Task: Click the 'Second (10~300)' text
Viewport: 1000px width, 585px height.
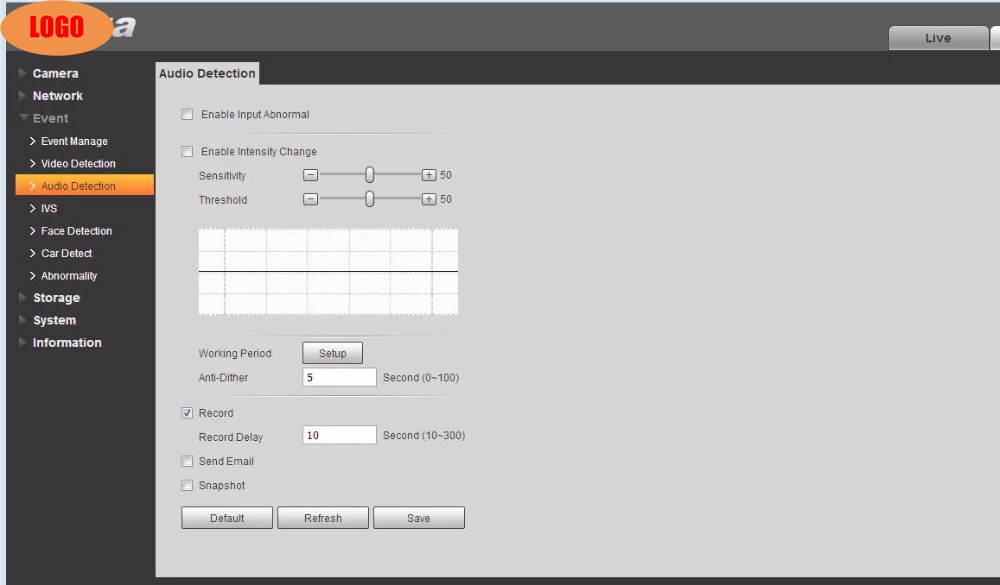Action: click(424, 436)
